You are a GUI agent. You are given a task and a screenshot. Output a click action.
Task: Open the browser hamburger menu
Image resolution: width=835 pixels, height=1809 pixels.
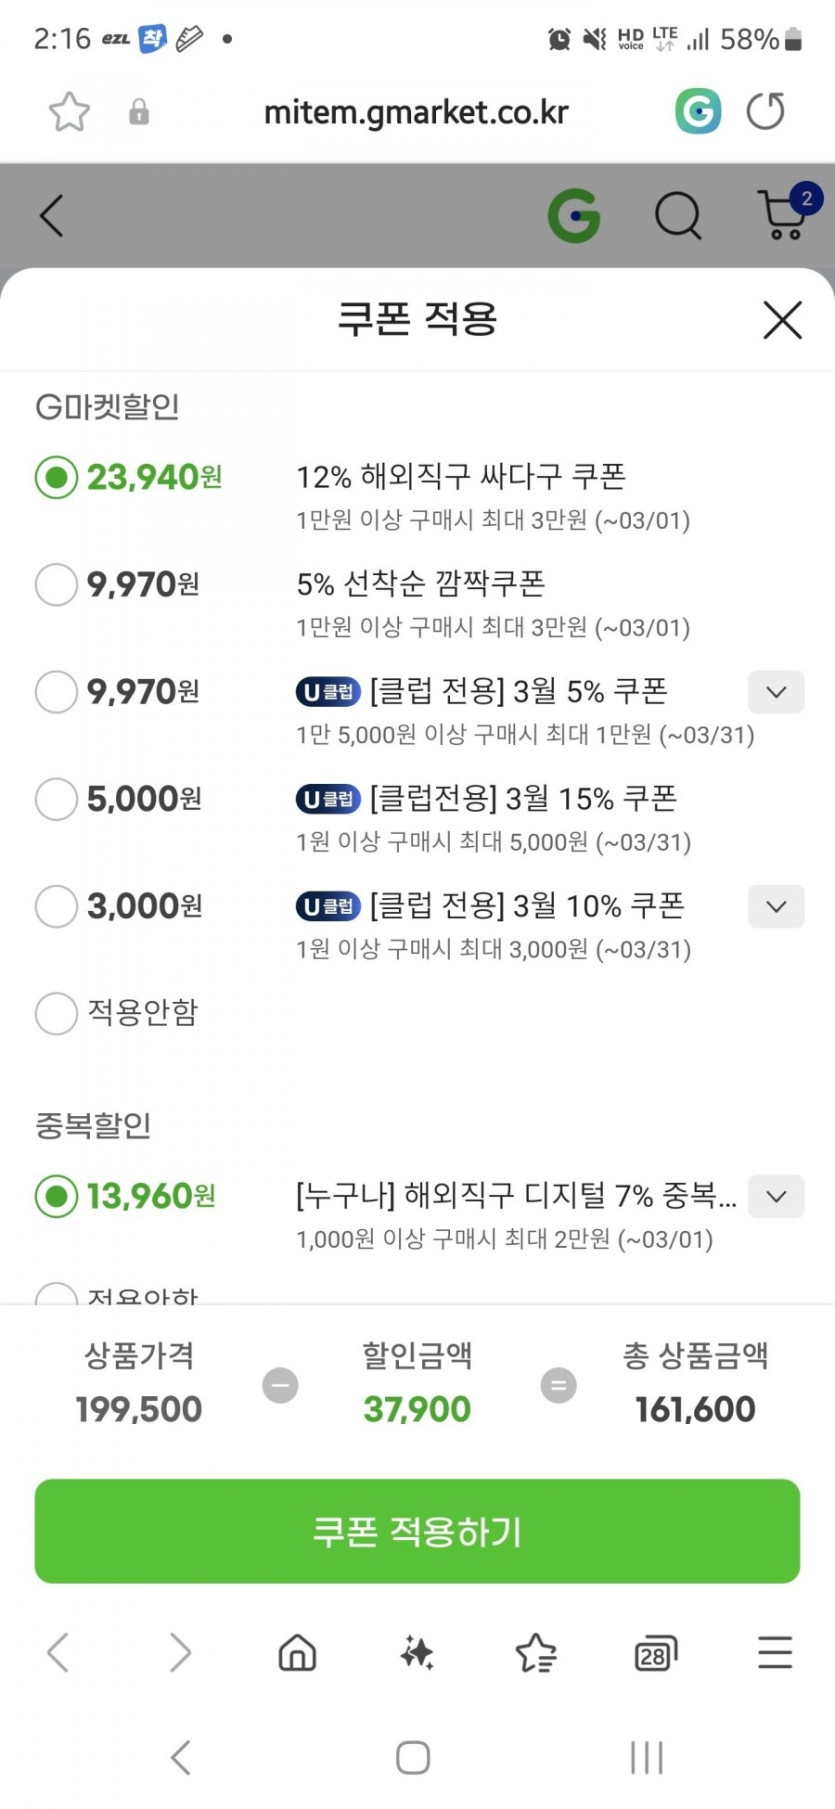[x=775, y=1653]
